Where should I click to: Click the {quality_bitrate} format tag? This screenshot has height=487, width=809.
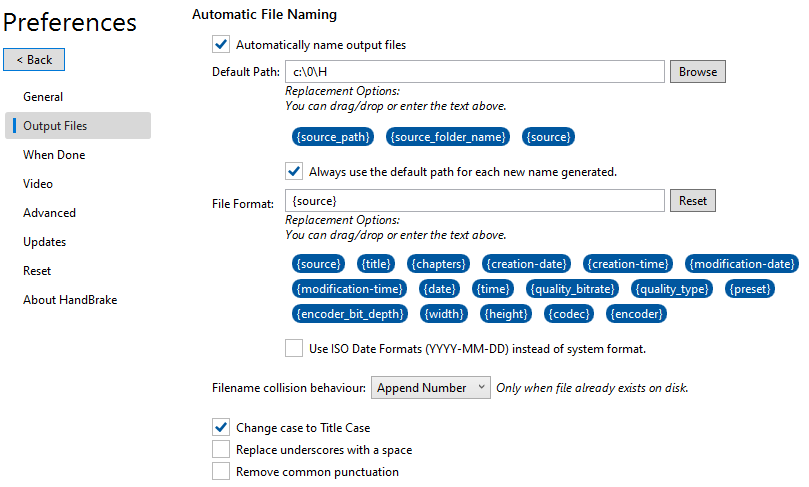(x=575, y=288)
